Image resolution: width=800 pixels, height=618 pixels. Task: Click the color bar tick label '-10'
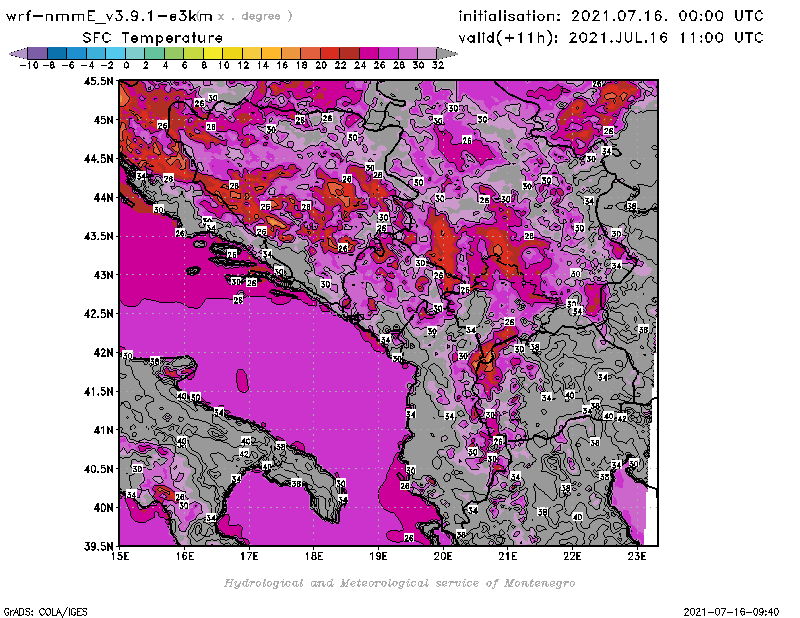coord(29,65)
